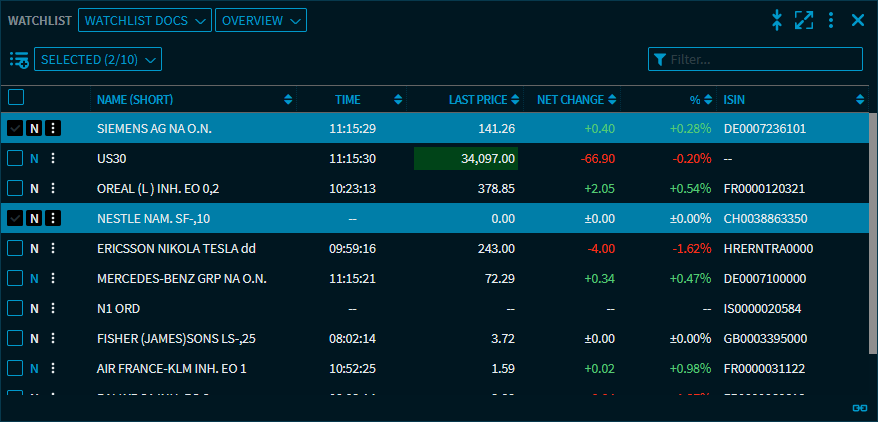Image resolution: width=878 pixels, height=422 pixels.
Task: Open the widget options three-dot menu
Action: tap(831, 20)
